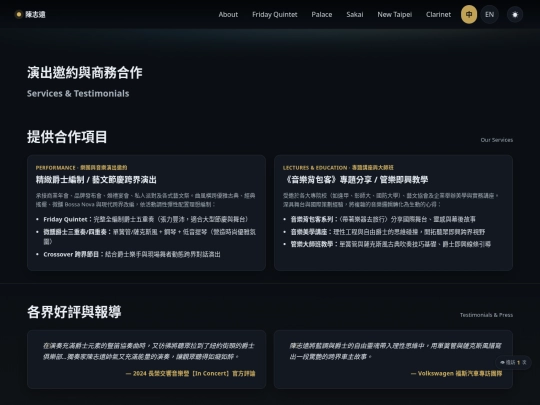Click the Volkswagen 福斯汽車 attribution
The image size is (540, 405).
click(456, 373)
